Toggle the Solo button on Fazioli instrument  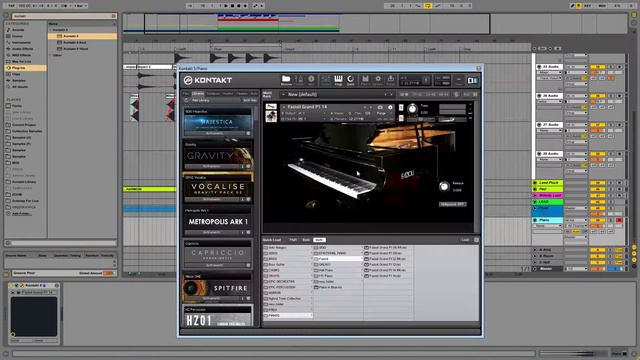click(x=401, y=107)
